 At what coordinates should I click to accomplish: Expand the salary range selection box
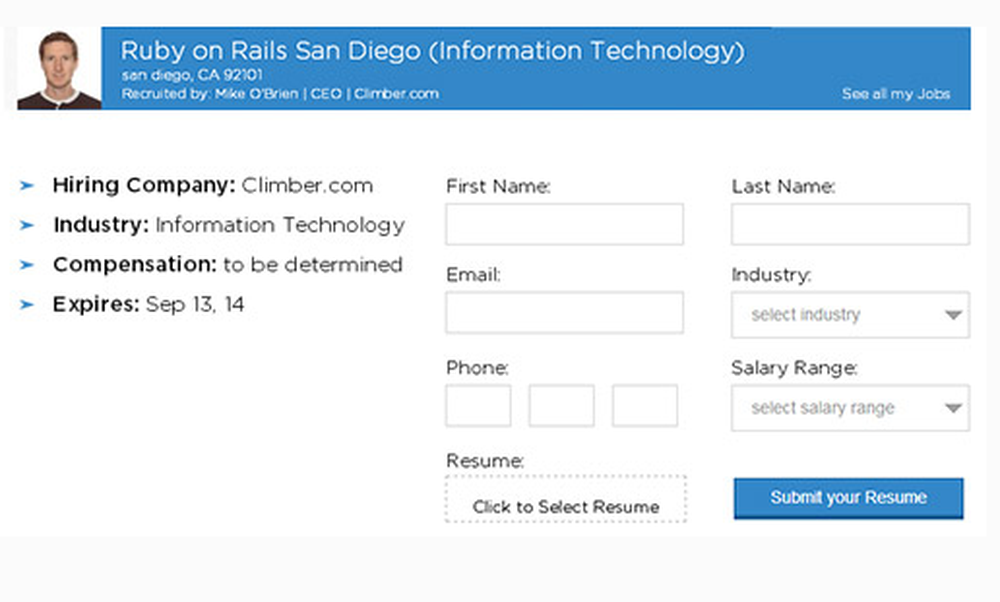pos(850,408)
